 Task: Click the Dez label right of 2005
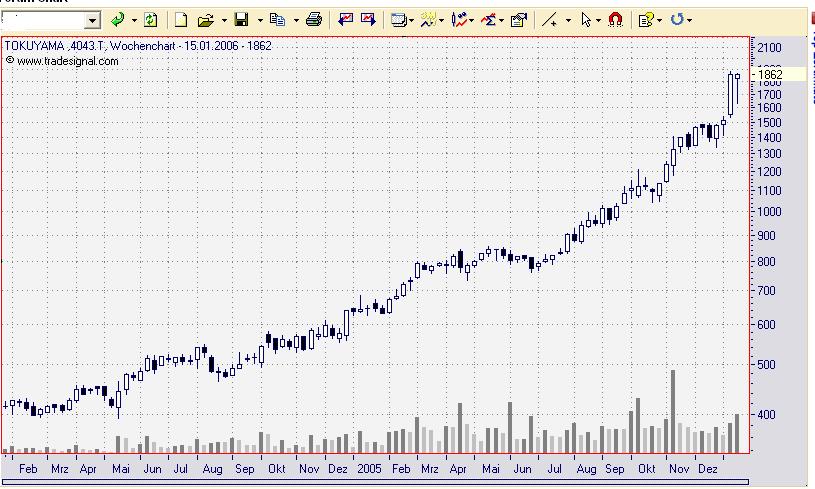tap(707, 469)
